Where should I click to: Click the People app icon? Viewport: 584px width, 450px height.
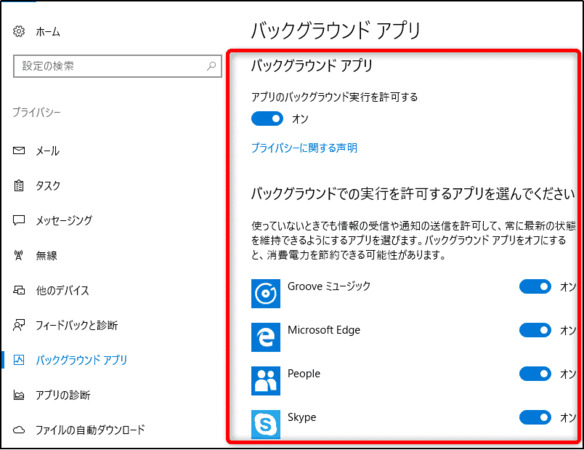tap(266, 381)
